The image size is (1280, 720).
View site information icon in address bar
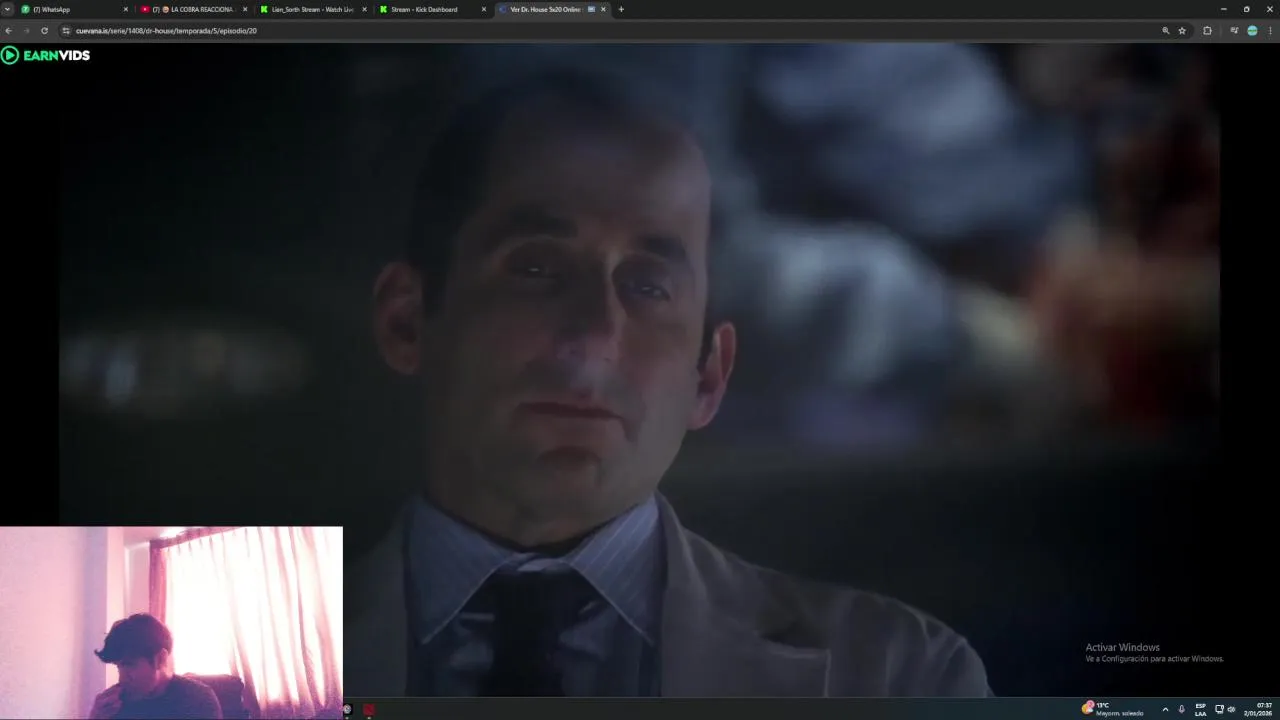66,31
